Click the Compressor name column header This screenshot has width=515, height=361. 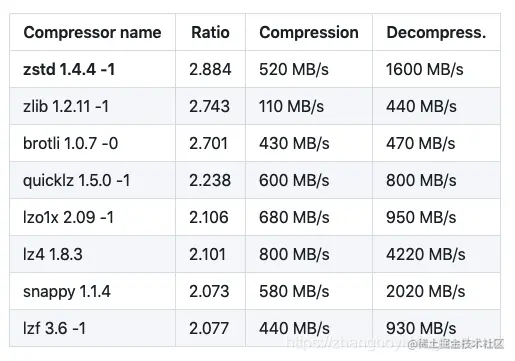pos(92,33)
